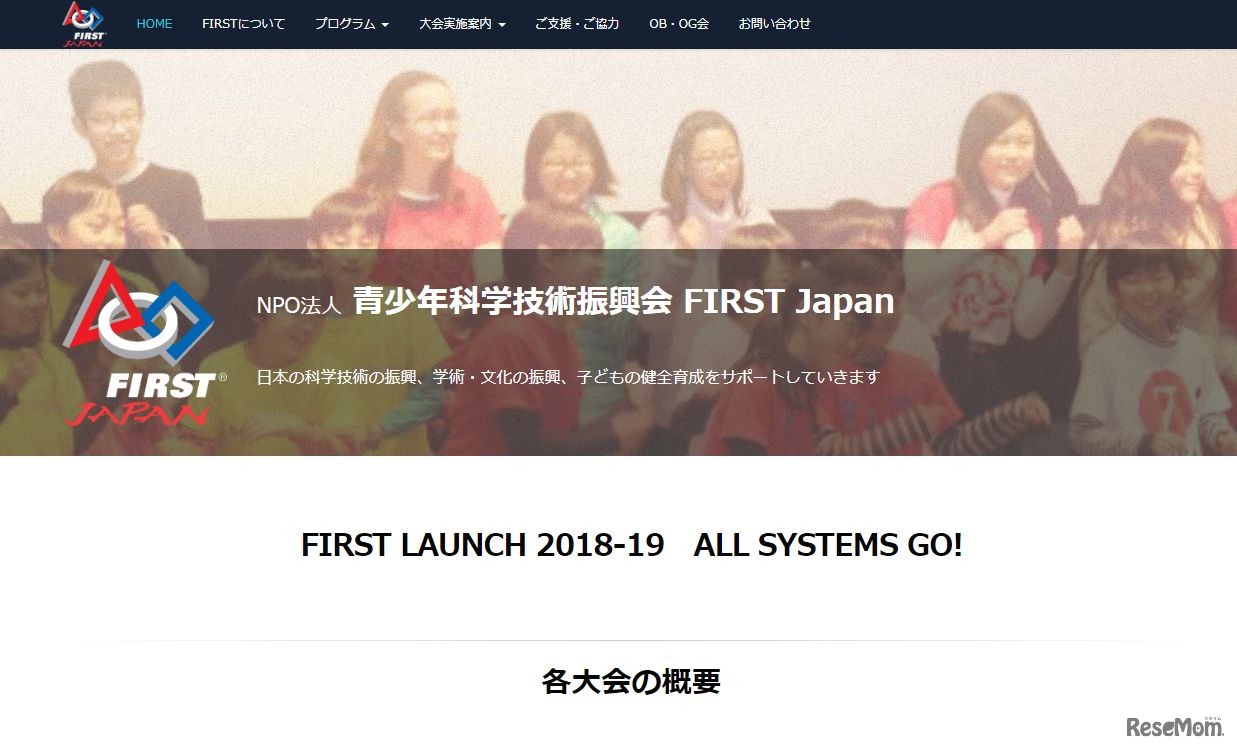Viewport: 1237px width, 750px height.
Task: Click the 各大会の概要 section heading
Action: pyautogui.click(x=631, y=681)
